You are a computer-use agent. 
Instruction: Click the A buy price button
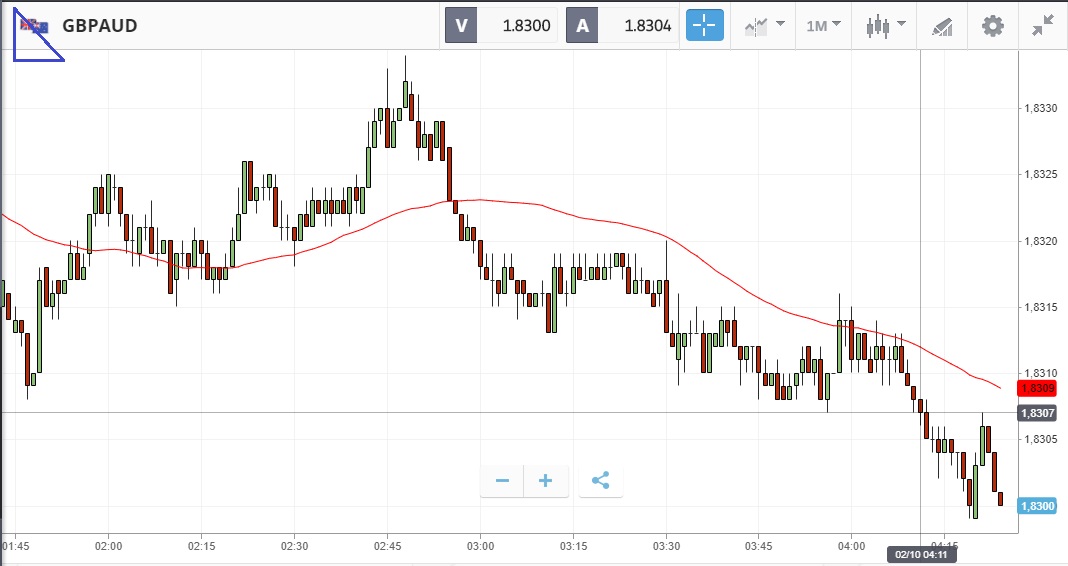coord(582,26)
